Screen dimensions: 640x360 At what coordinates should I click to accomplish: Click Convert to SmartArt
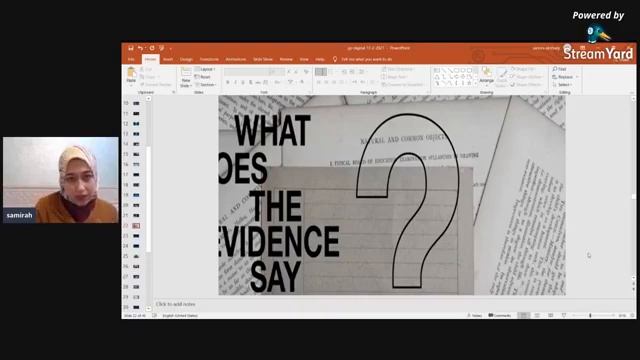click(402, 84)
